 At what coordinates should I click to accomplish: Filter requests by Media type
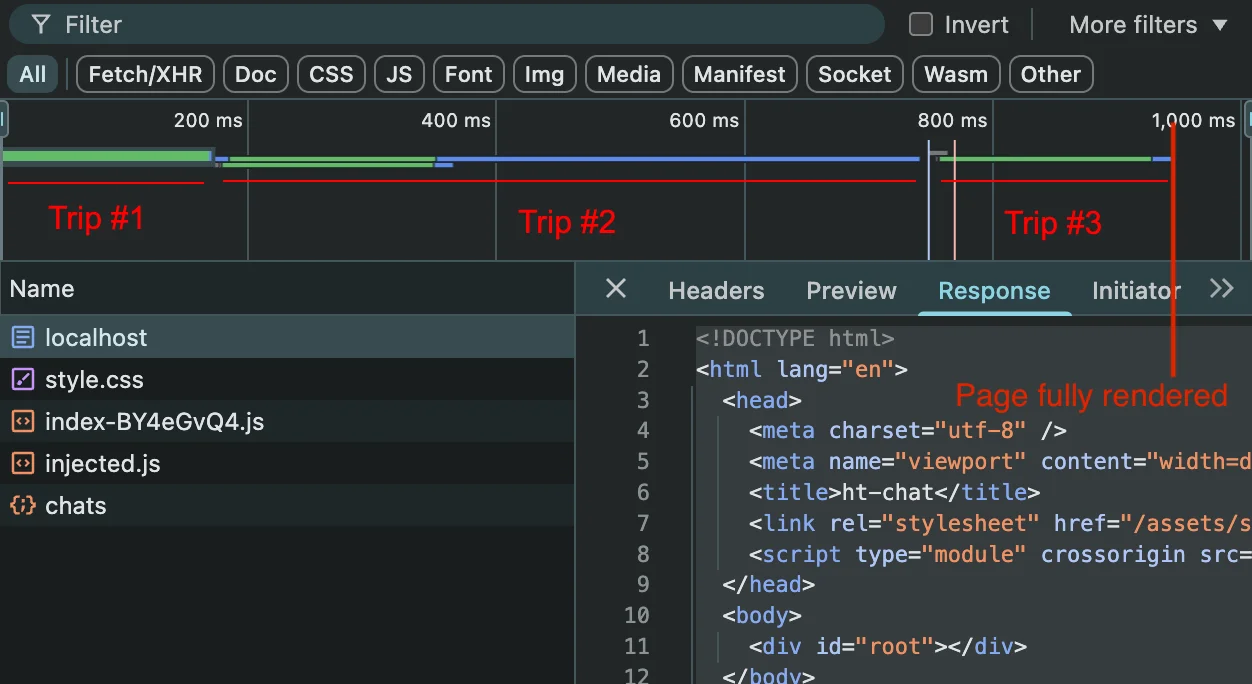(629, 74)
